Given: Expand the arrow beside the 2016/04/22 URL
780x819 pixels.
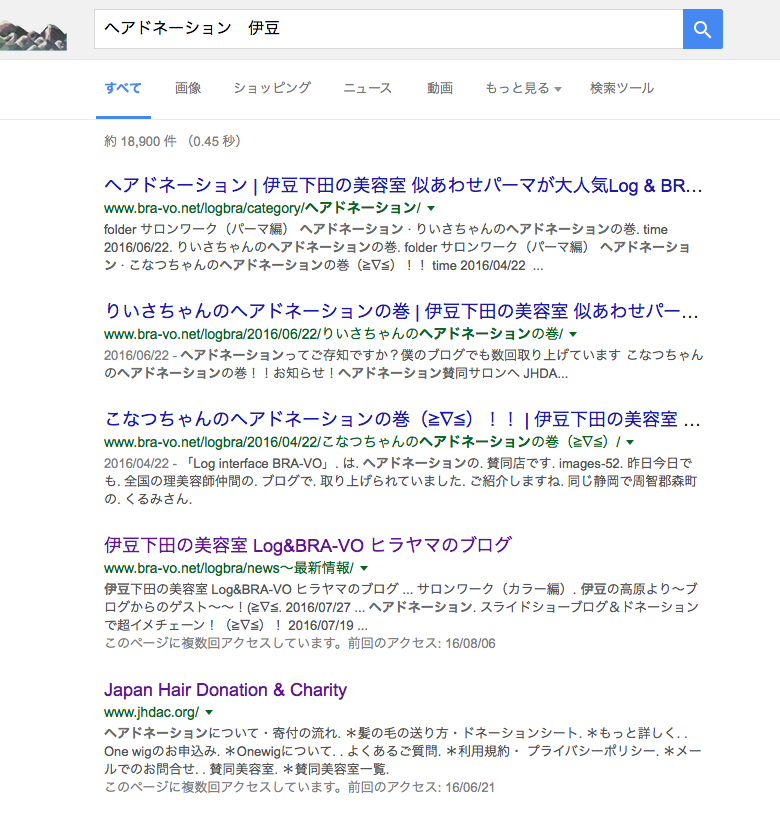Looking at the screenshot, I should pyautogui.click(x=630, y=442).
